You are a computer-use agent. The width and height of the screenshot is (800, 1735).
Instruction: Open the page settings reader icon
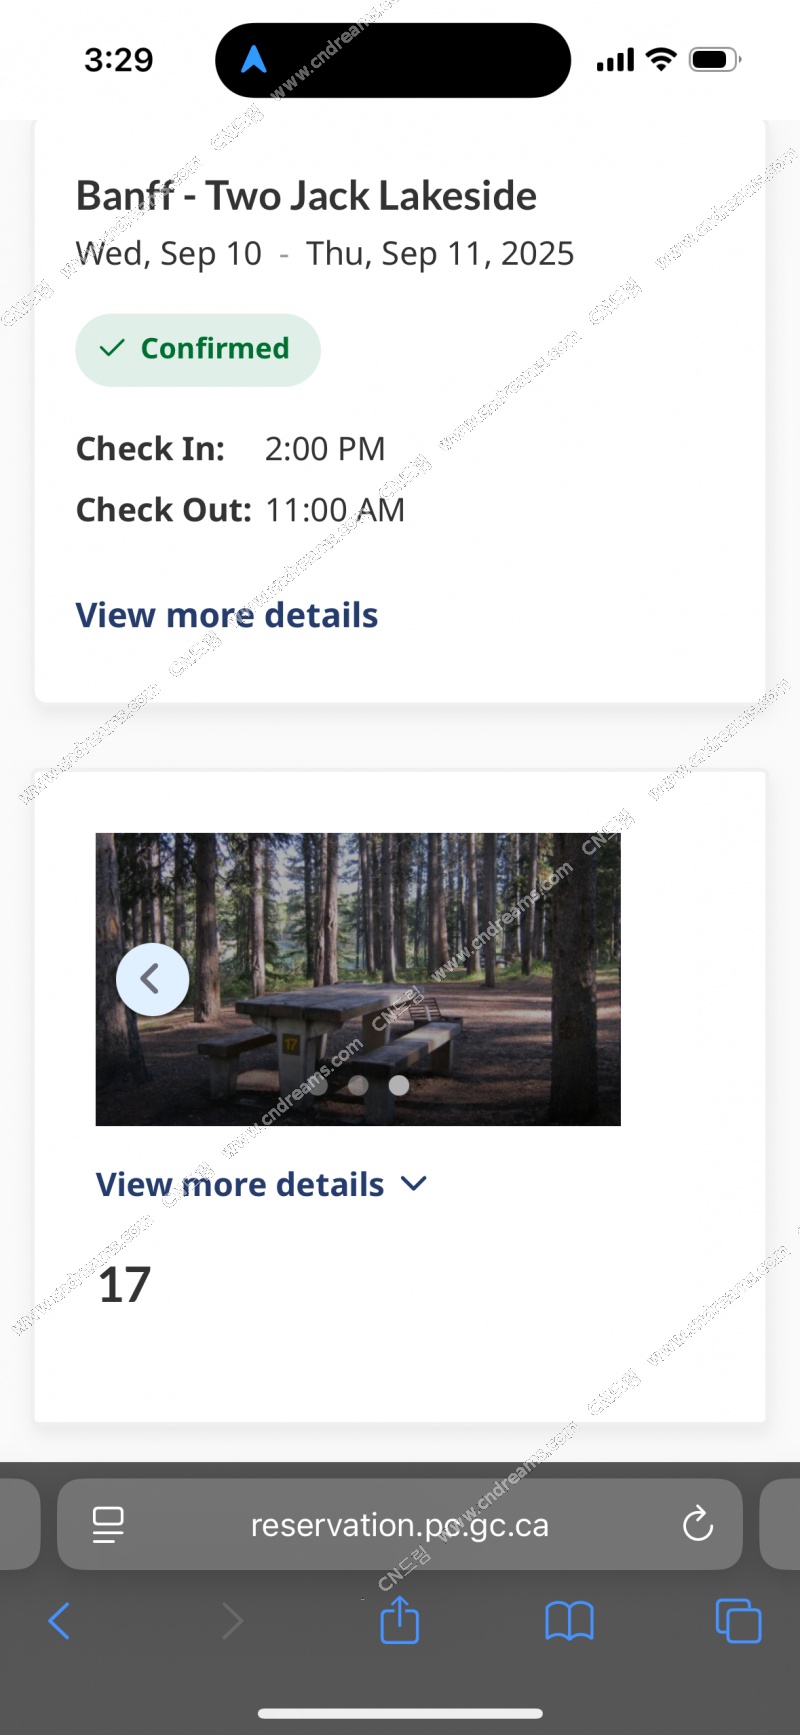(x=108, y=1525)
